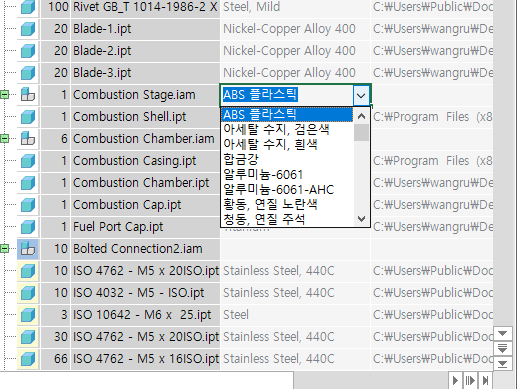The height and width of the screenshot is (389, 521).
Task: Select the Fuel Port Cap.ipt name cell
Action: coord(145,227)
